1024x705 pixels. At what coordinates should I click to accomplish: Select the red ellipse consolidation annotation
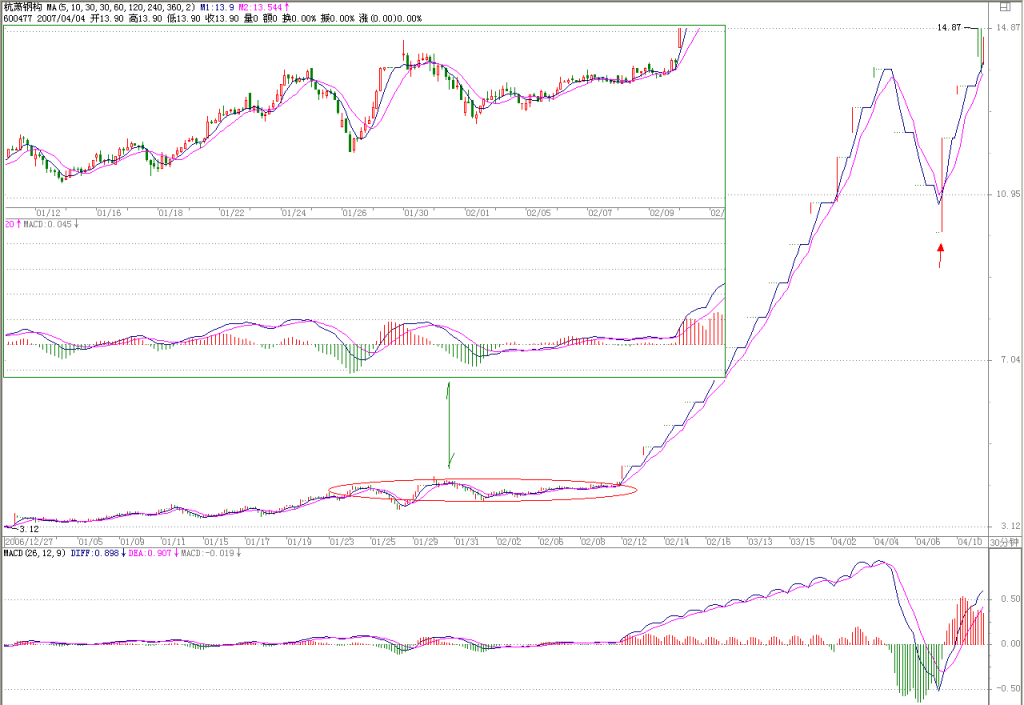point(482,489)
